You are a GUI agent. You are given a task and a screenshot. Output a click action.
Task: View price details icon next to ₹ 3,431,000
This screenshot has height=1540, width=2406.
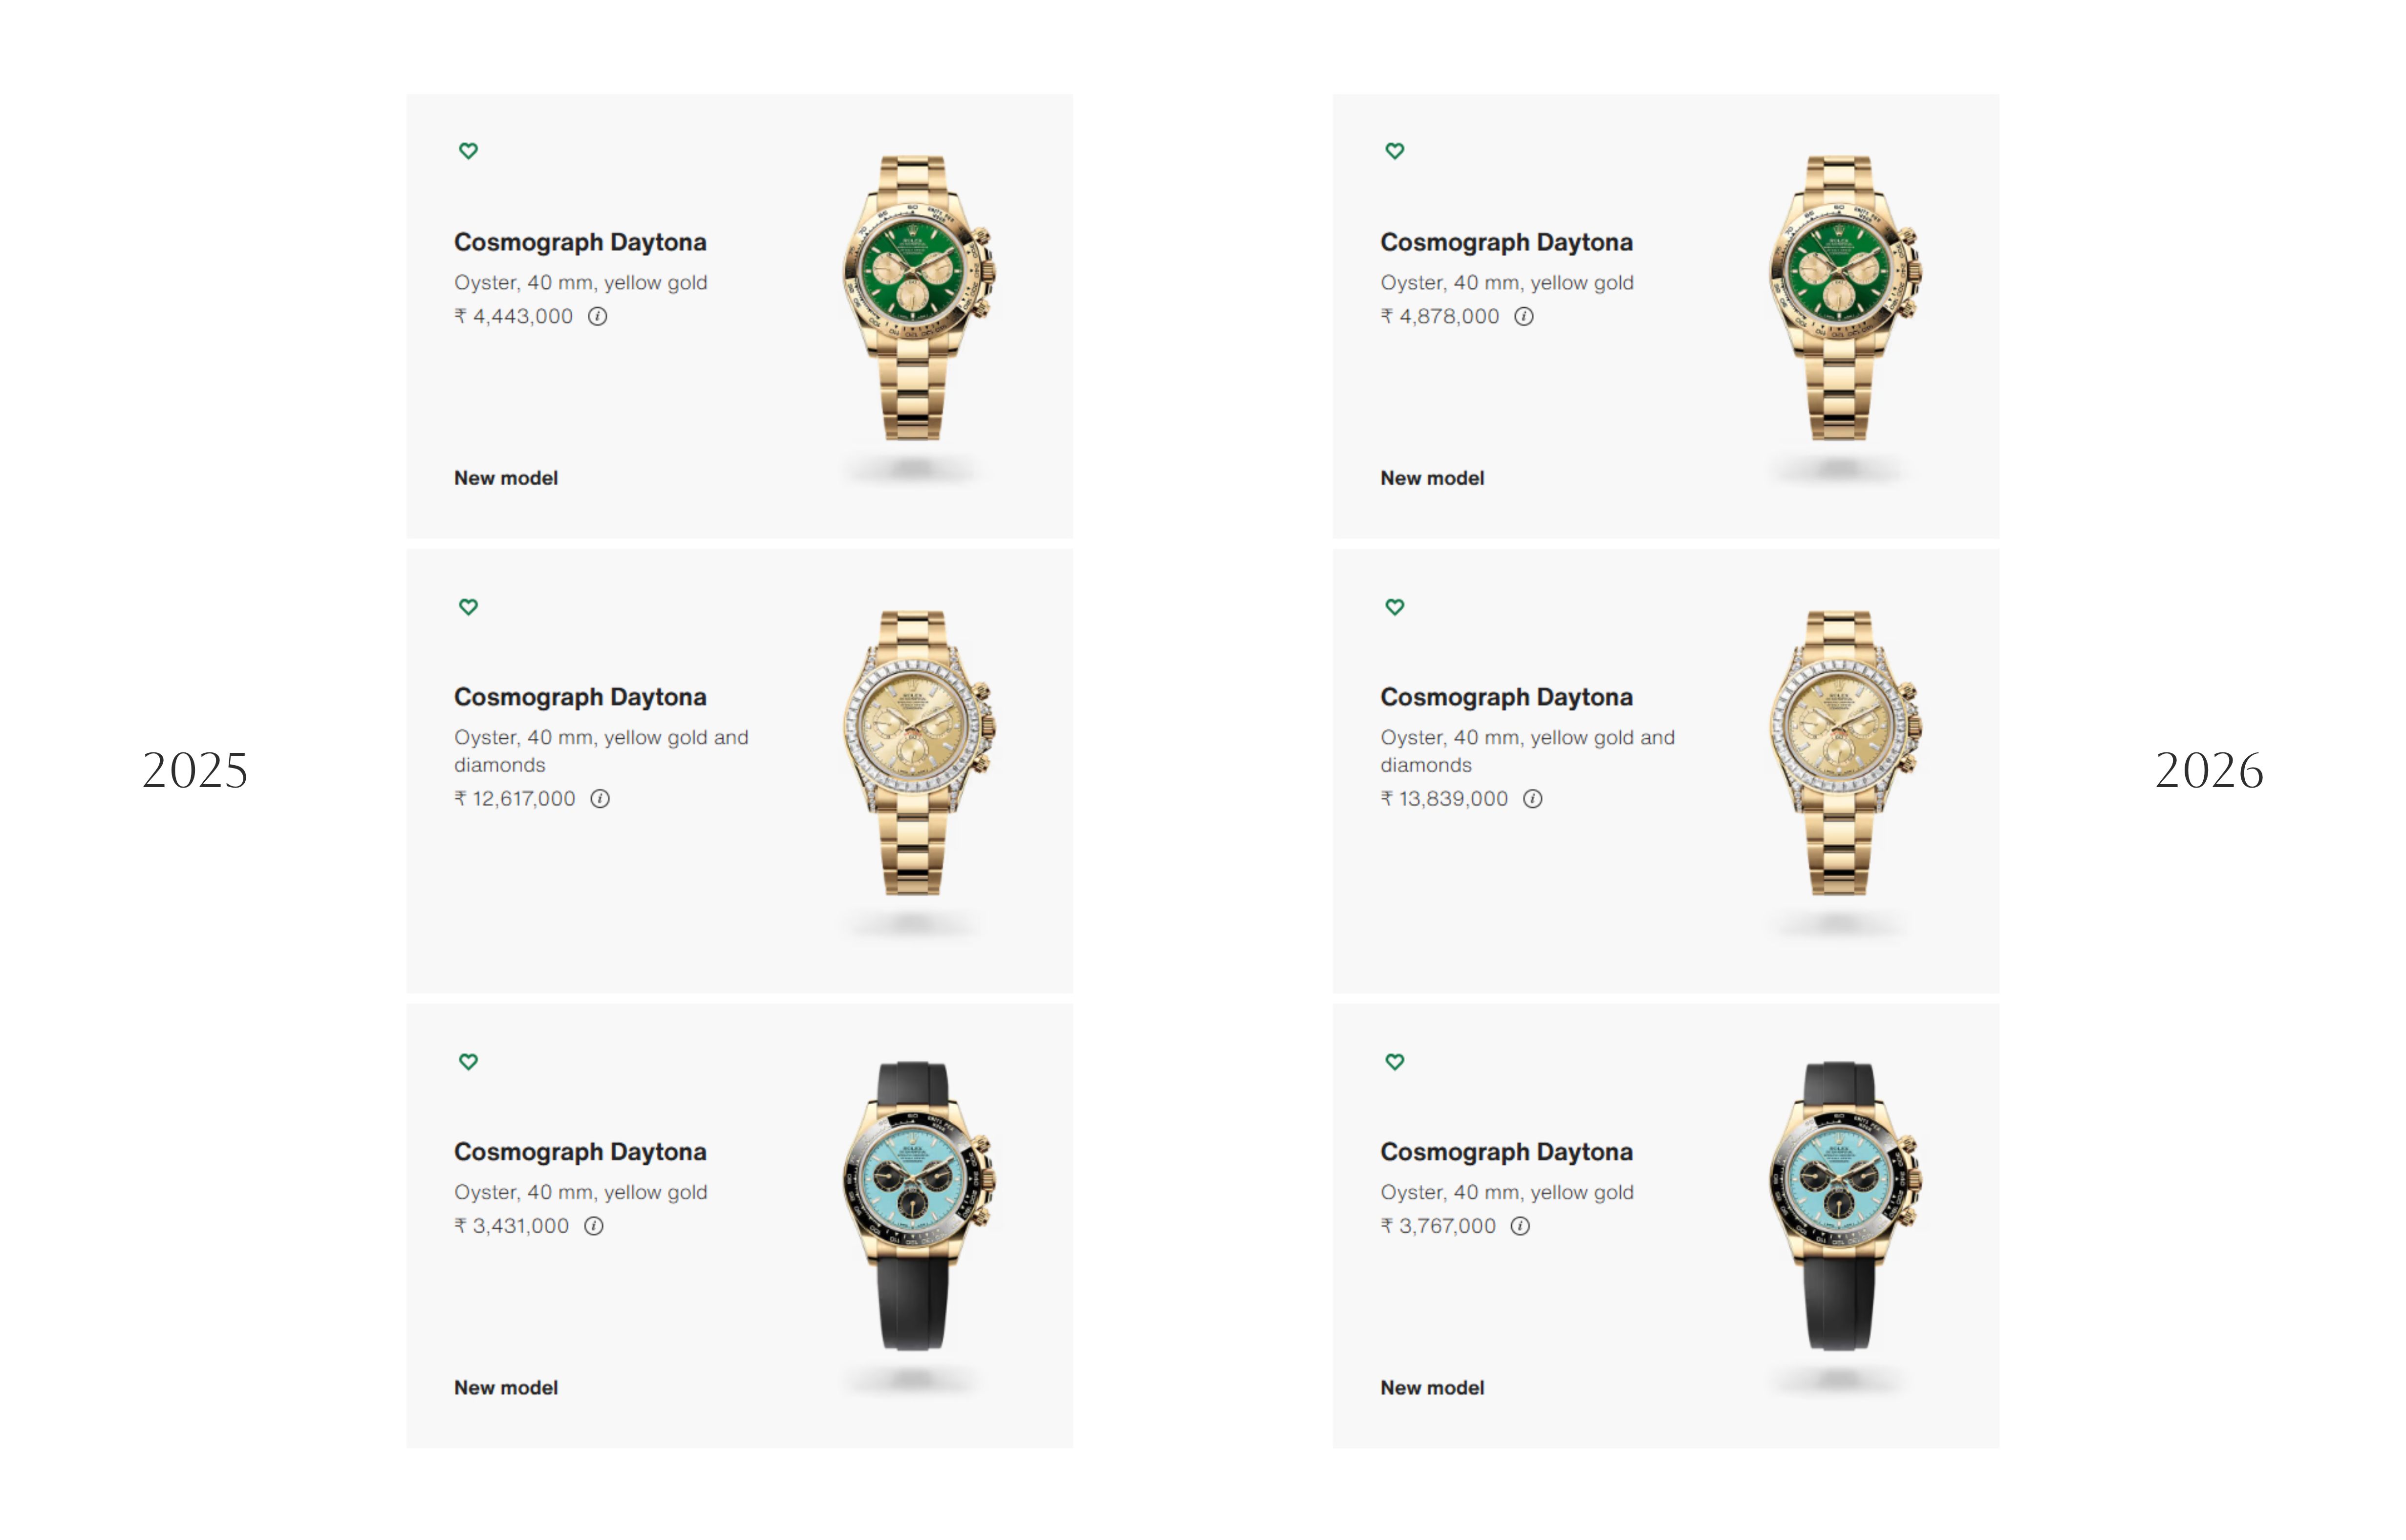coord(594,1226)
